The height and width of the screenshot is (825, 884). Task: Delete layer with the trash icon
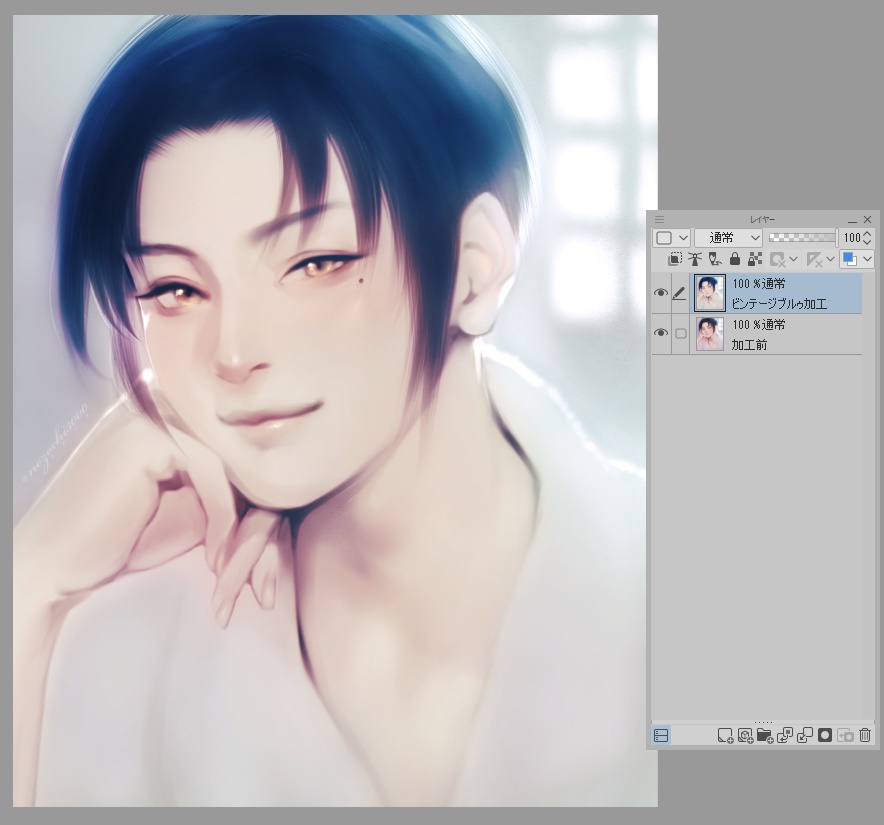pos(865,735)
